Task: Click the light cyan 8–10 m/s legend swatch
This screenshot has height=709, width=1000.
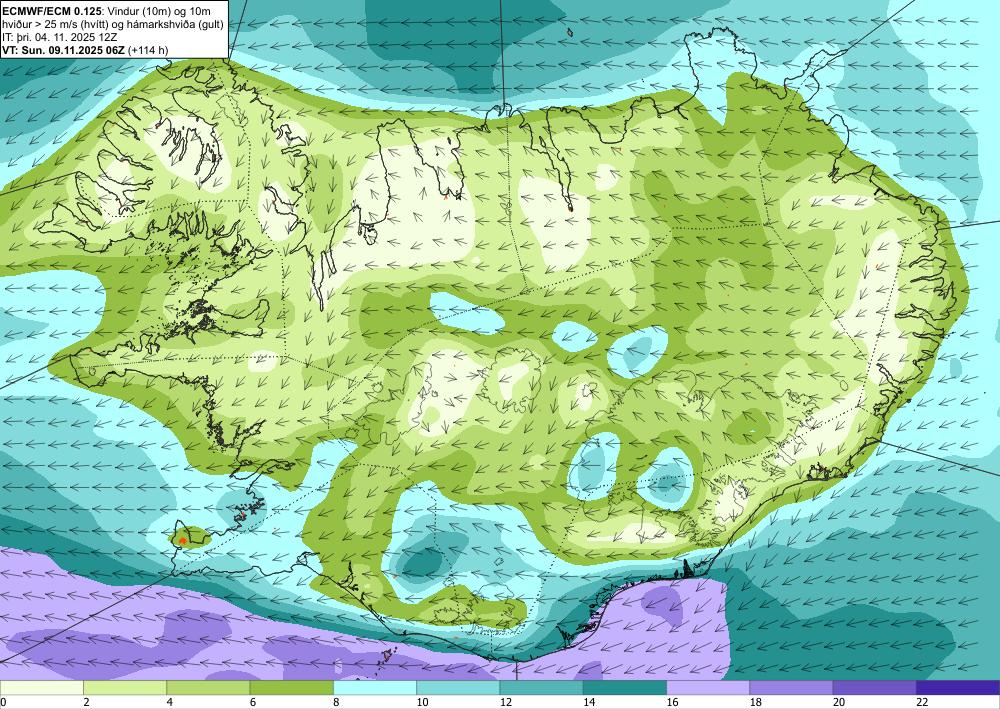Action: click(375, 688)
